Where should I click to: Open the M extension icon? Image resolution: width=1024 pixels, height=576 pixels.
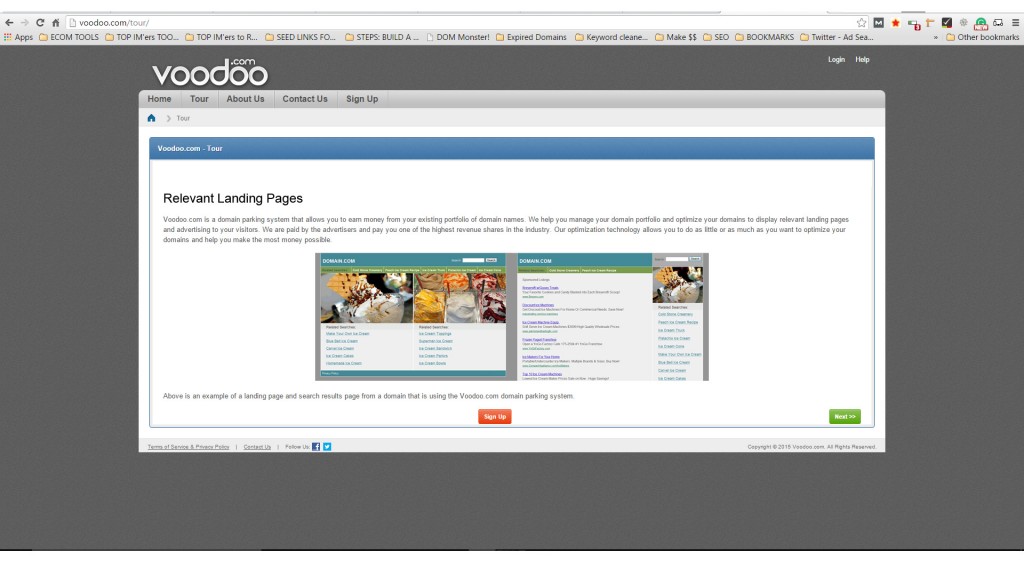(878, 23)
